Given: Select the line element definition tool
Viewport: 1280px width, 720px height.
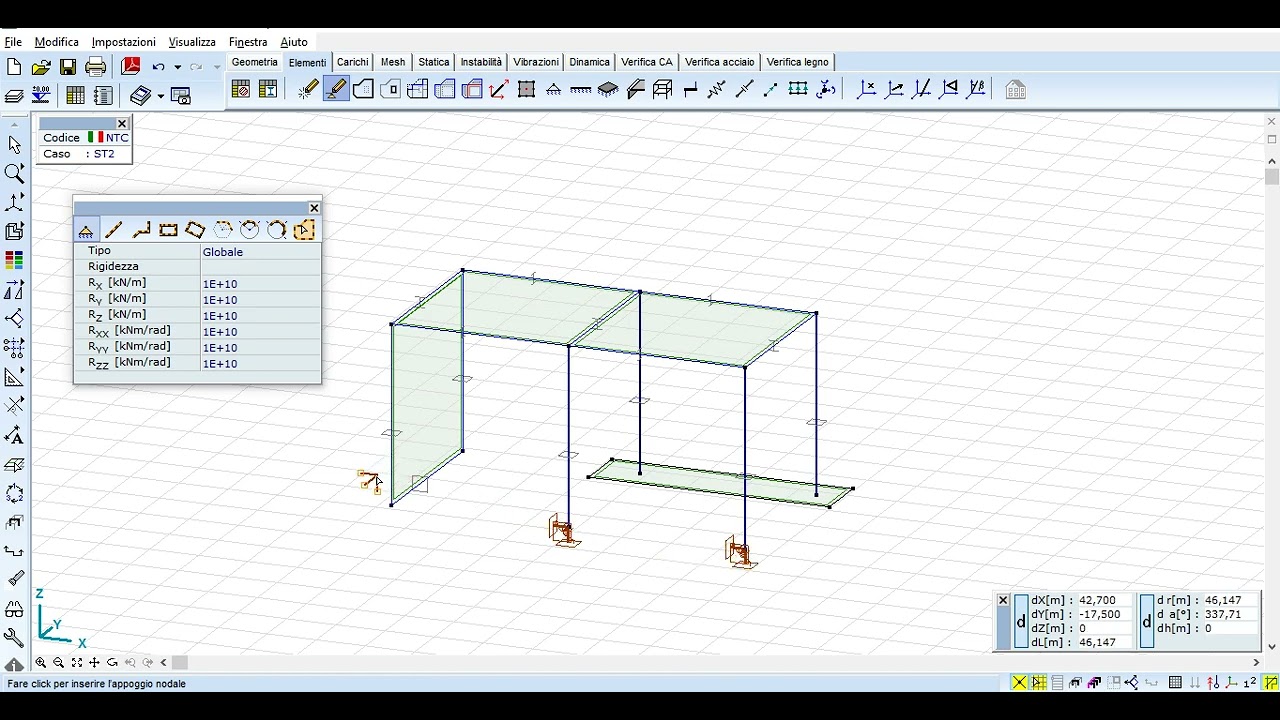Looking at the screenshot, I should (308, 90).
